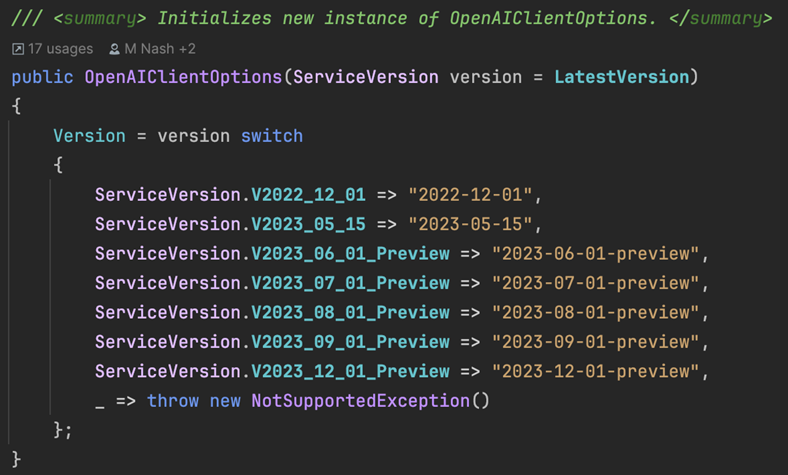Click the usages arrow icon
Screen dimensions: 788x475
point(18,49)
